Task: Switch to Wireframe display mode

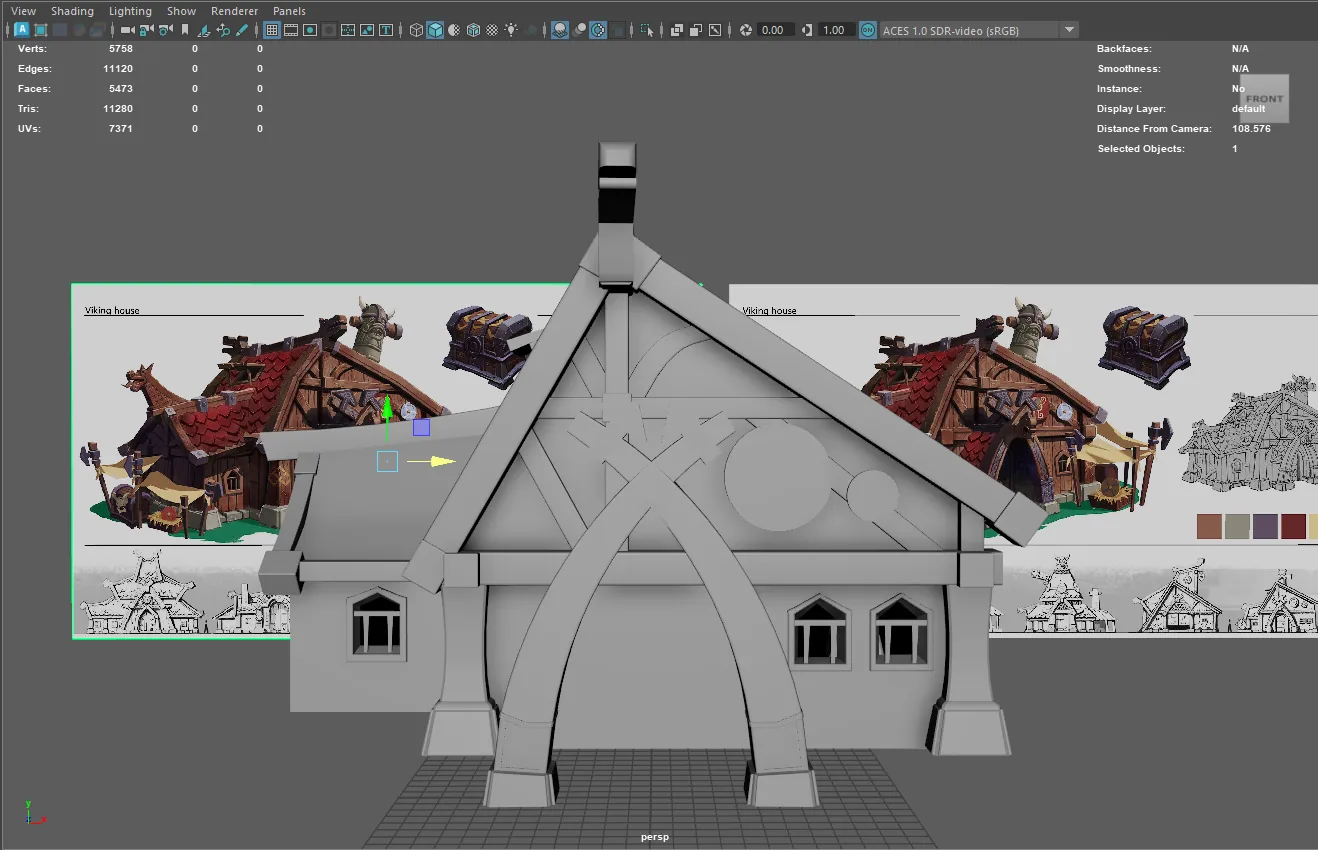Action: click(416, 30)
